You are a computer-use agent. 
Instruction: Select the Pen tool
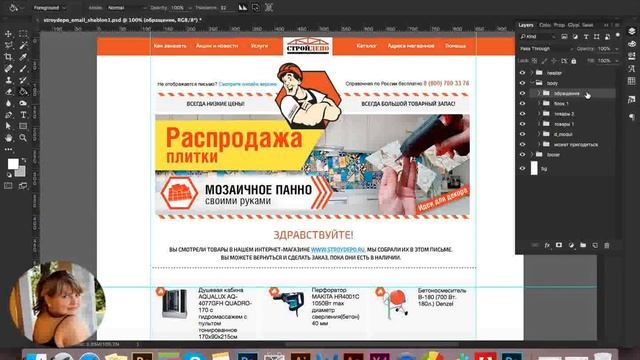[8, 115]
